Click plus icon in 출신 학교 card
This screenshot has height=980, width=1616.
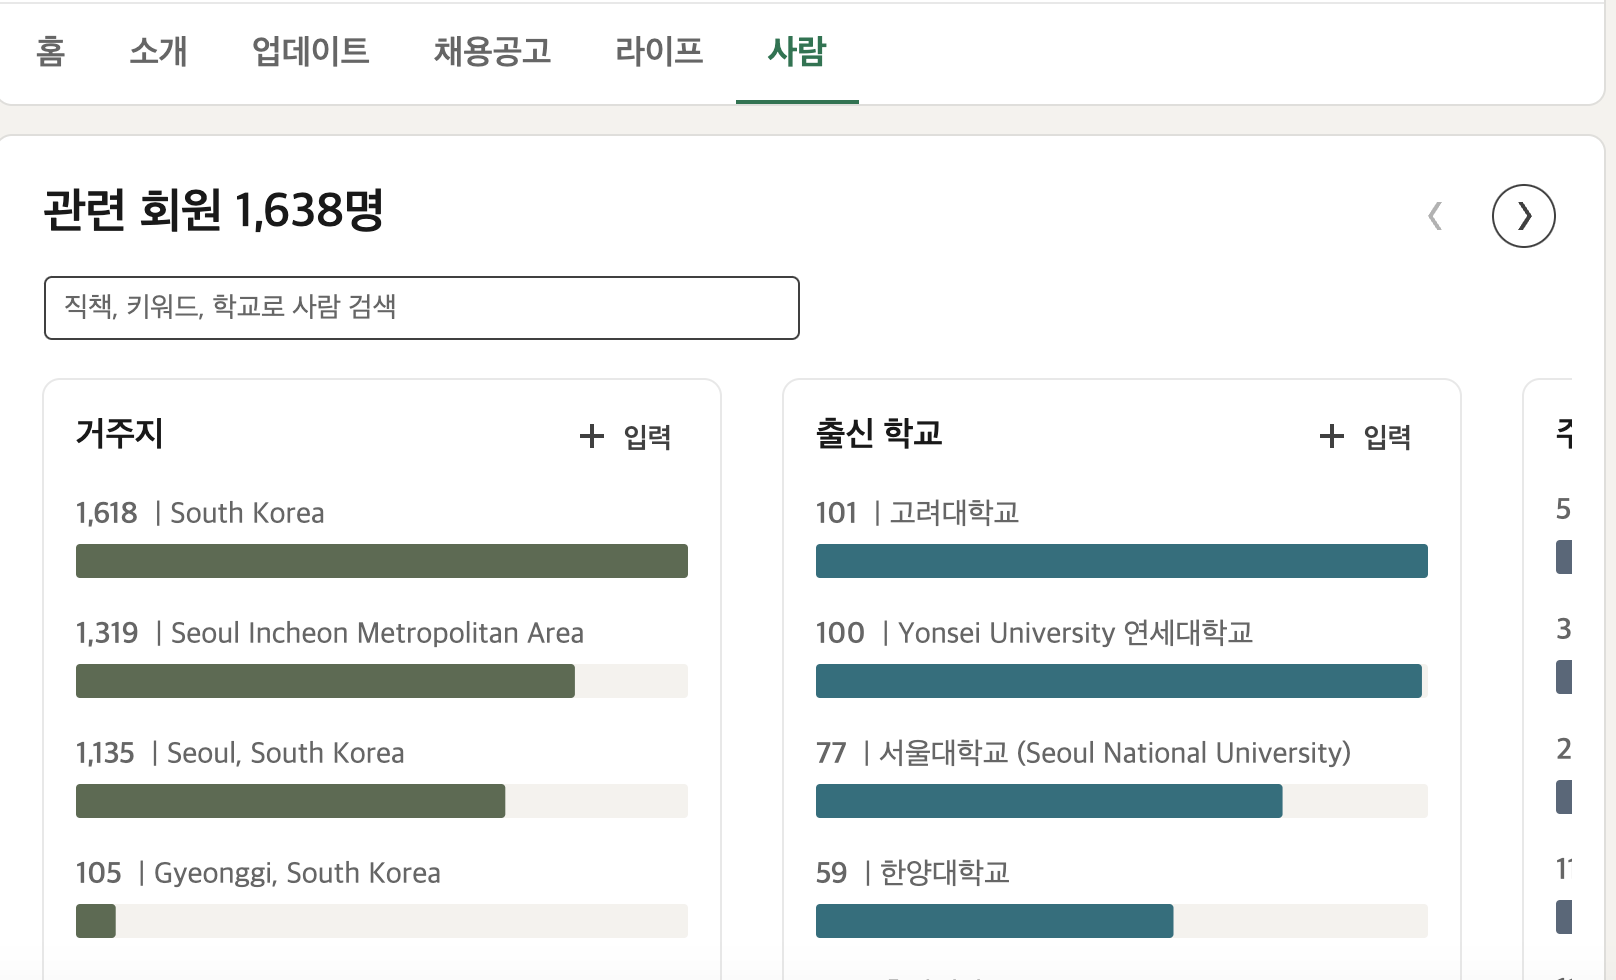coord(1332,436)
